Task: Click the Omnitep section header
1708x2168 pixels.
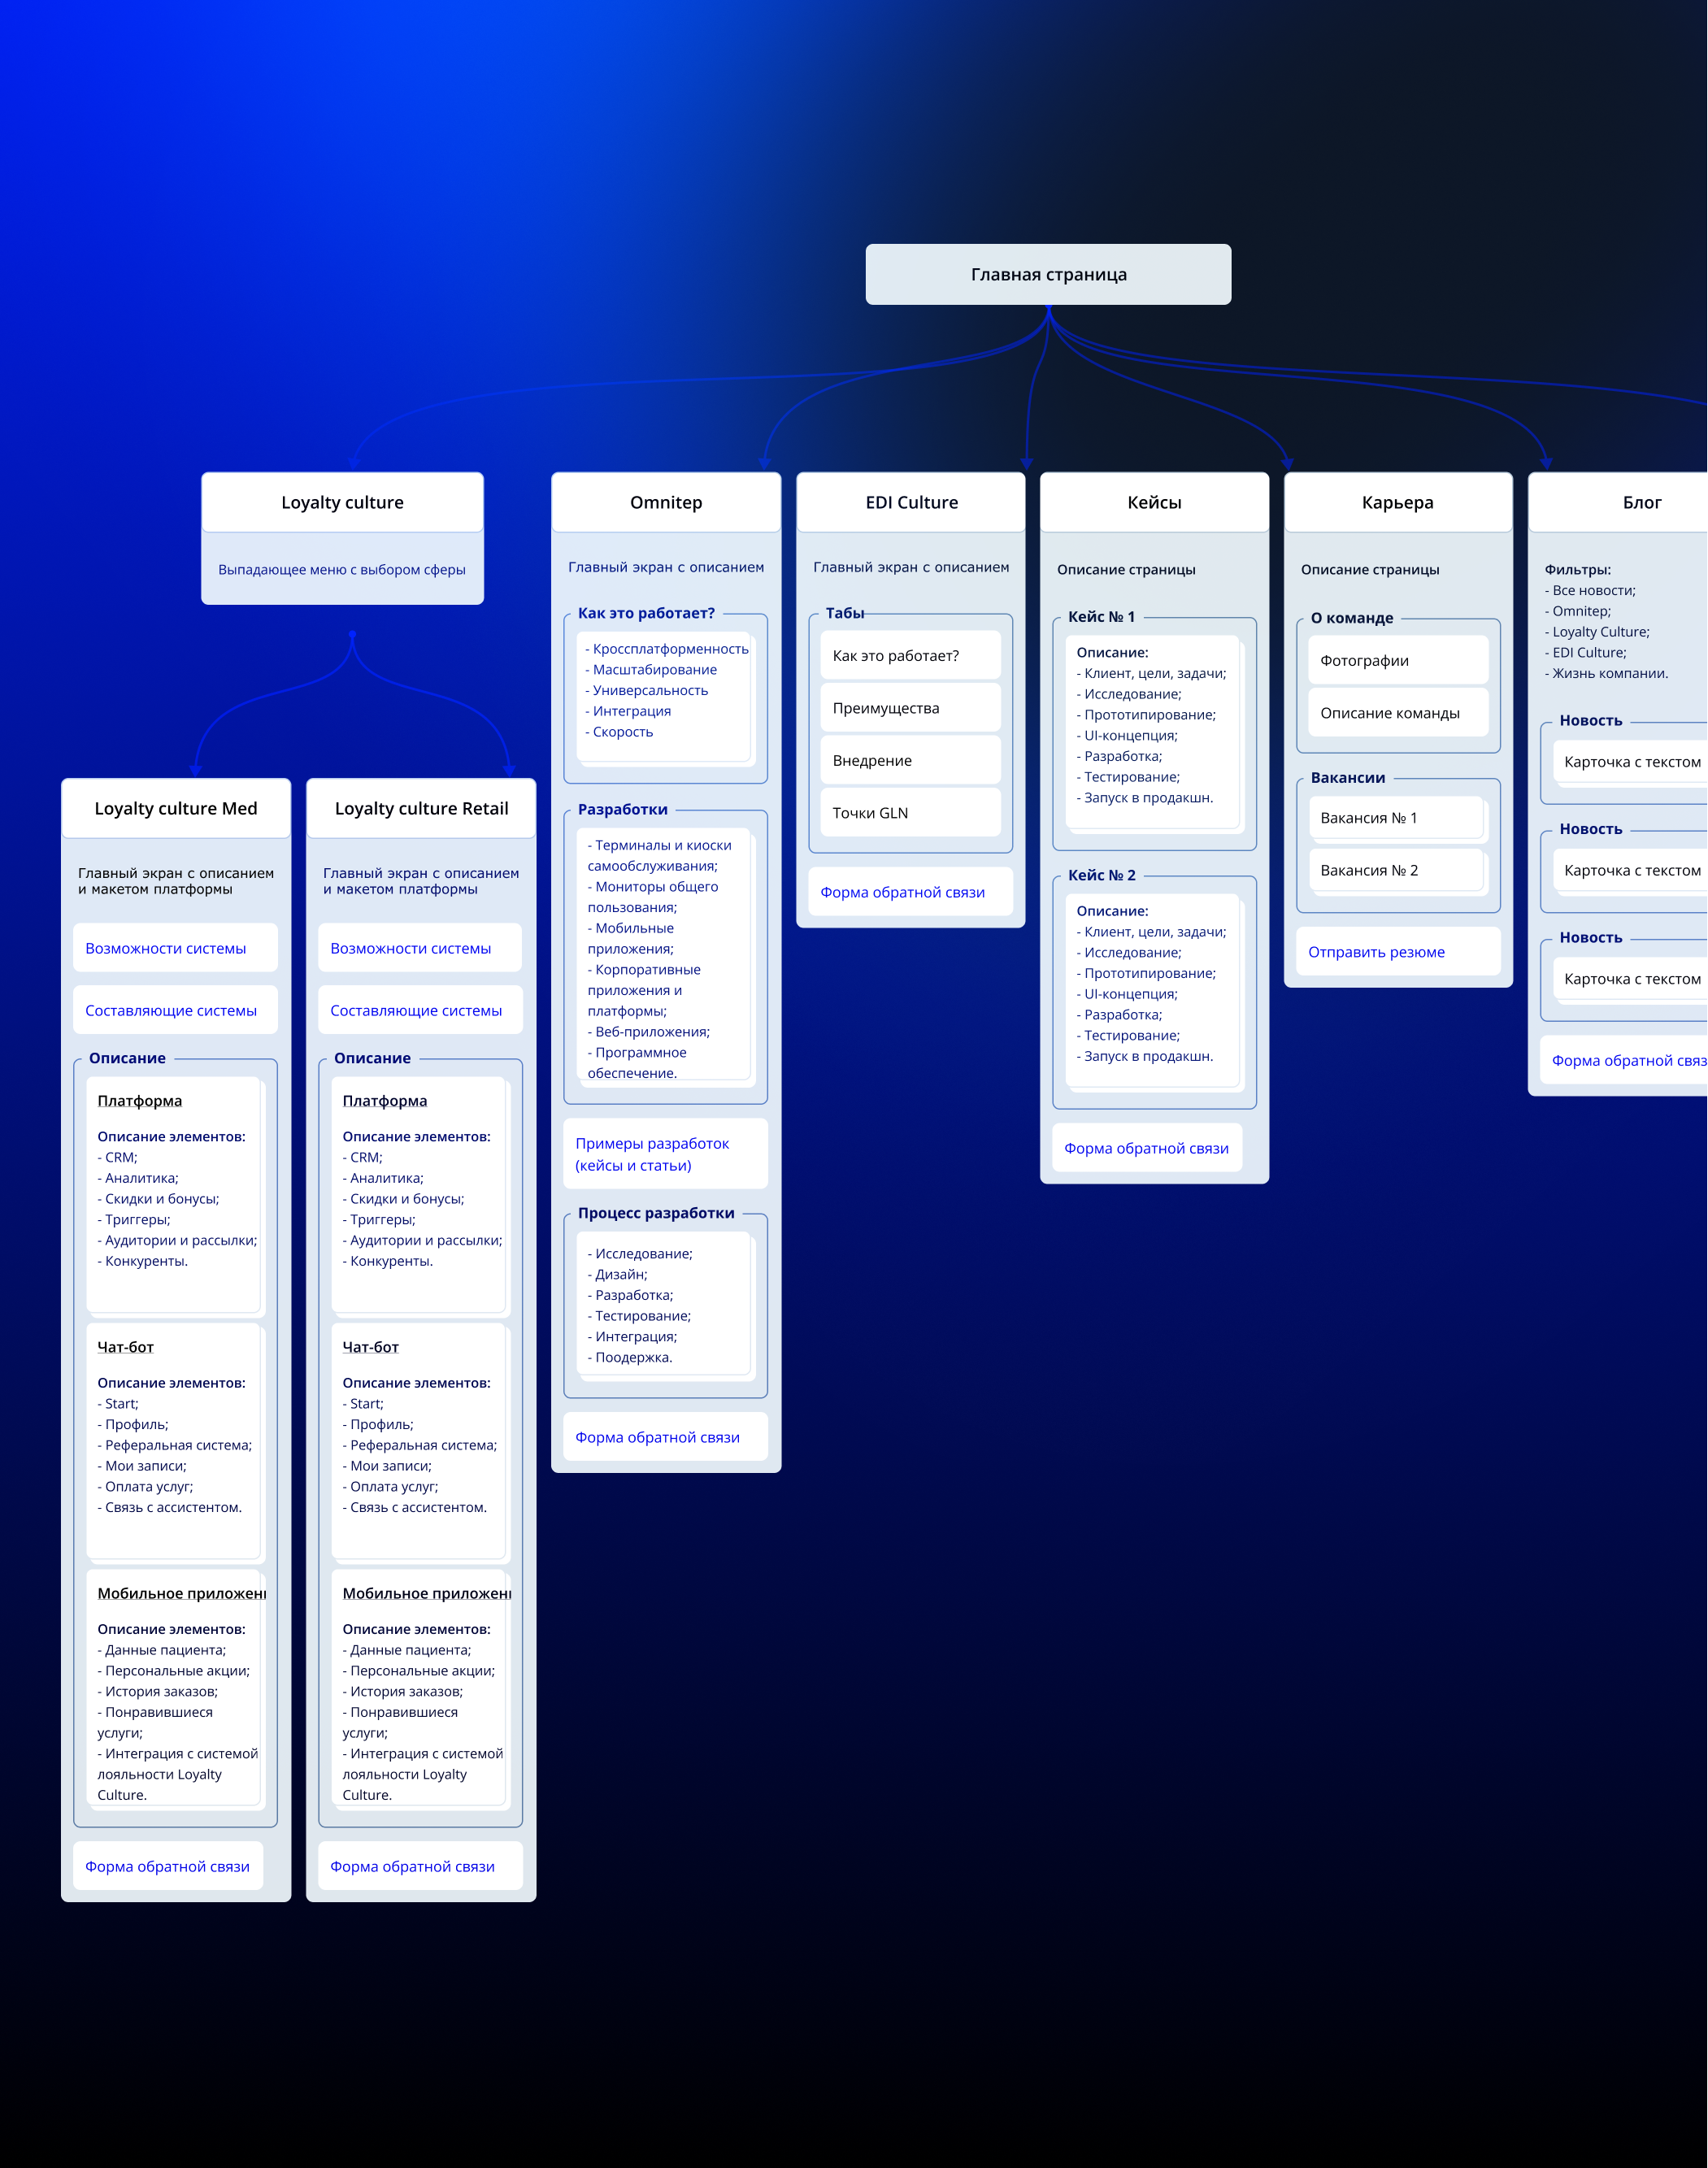Action: [666, 502]
